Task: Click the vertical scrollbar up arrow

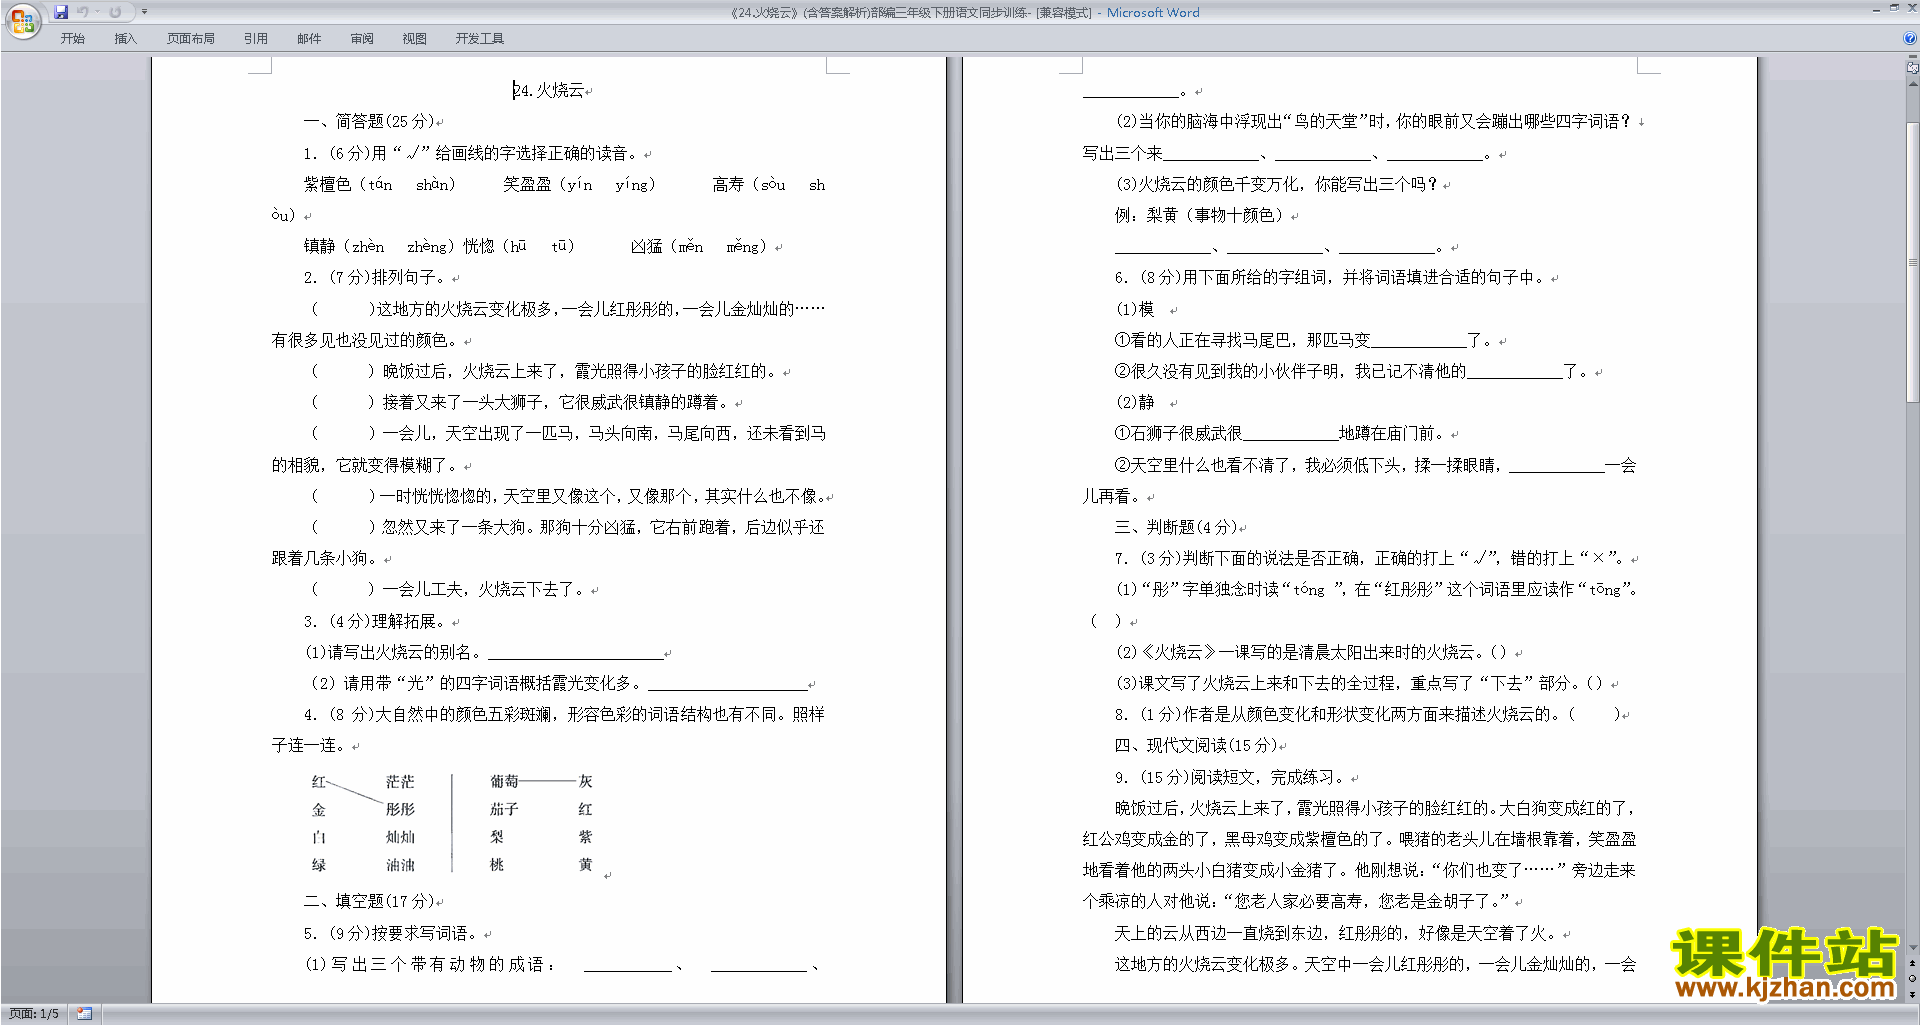Action: coord(1912,84)
